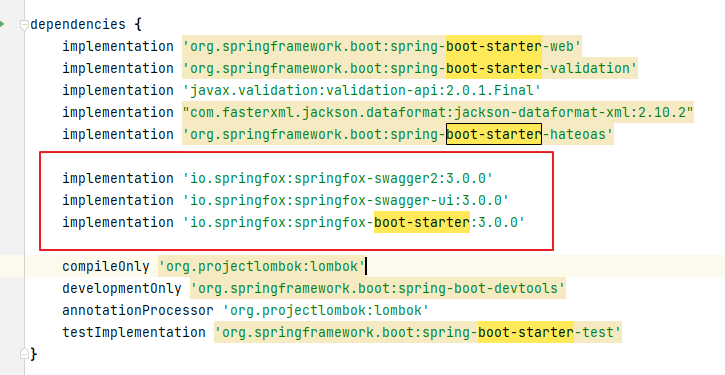Click the compileOnly keyword
The image size is (725, 375).
[106, 266]
